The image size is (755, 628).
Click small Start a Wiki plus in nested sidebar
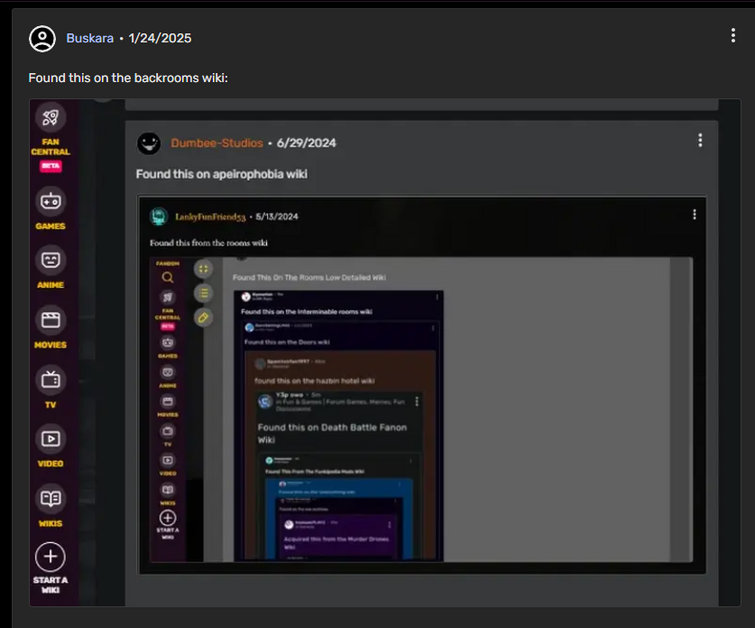point(168,518)
